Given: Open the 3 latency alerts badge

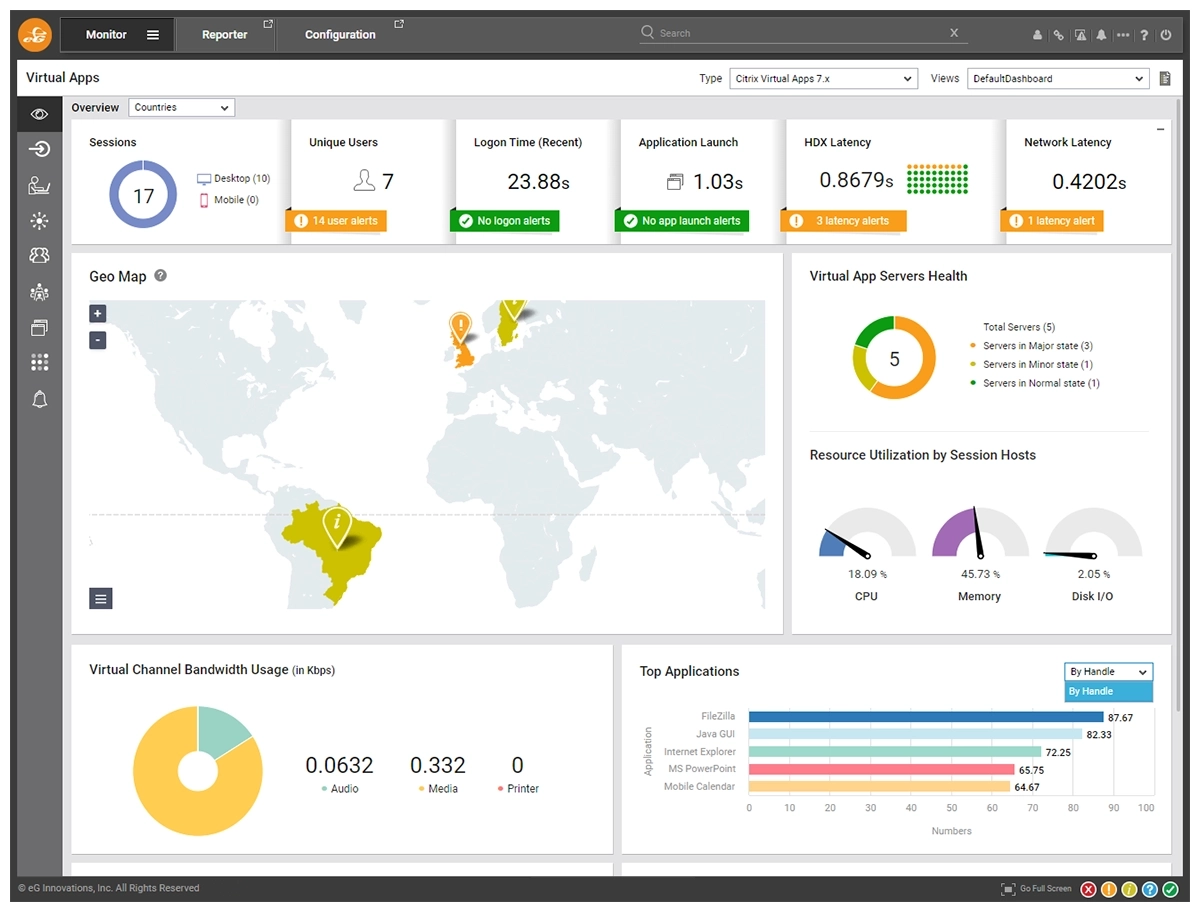Looking at the screenshot, I should (844, 221).
